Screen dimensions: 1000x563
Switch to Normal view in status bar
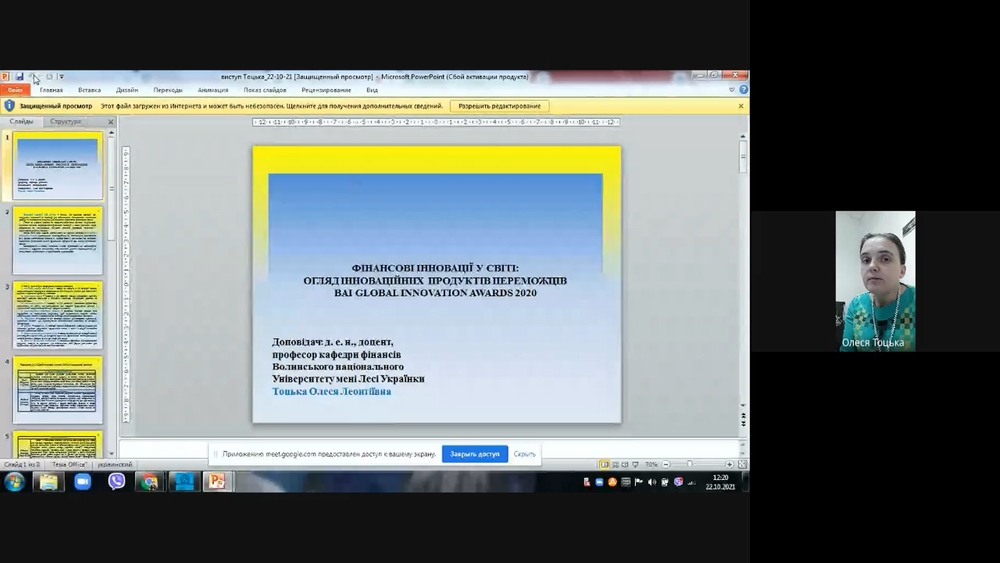(x=604, y=464)
